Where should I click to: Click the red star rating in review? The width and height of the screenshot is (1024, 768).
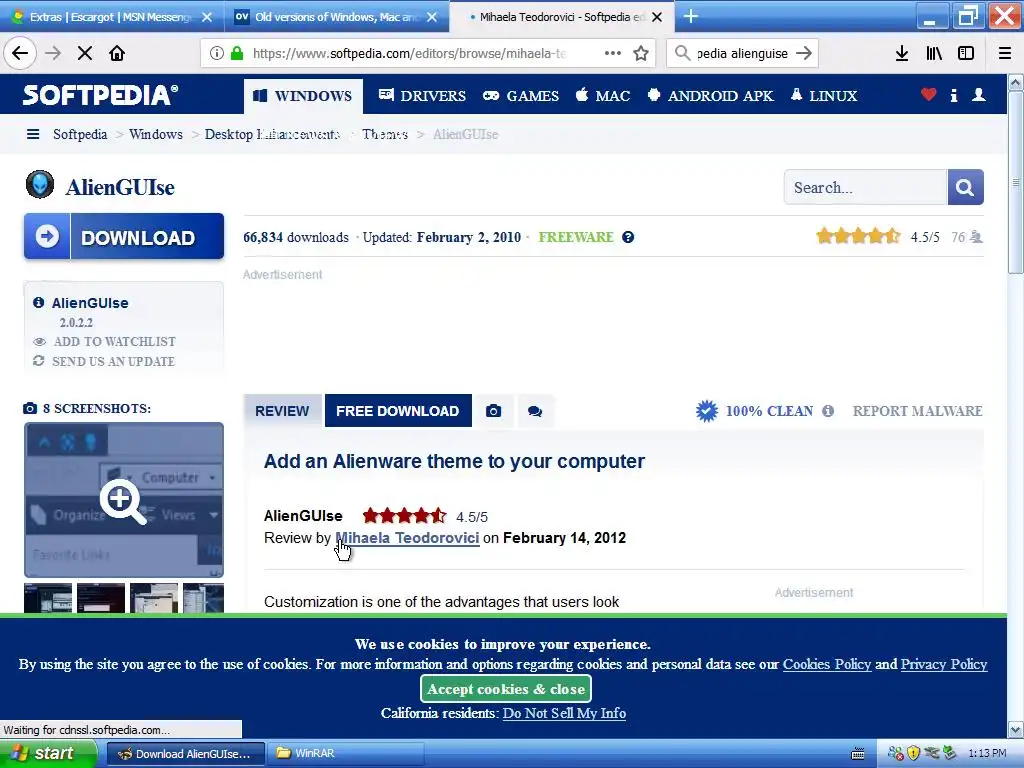click(404, 516)
